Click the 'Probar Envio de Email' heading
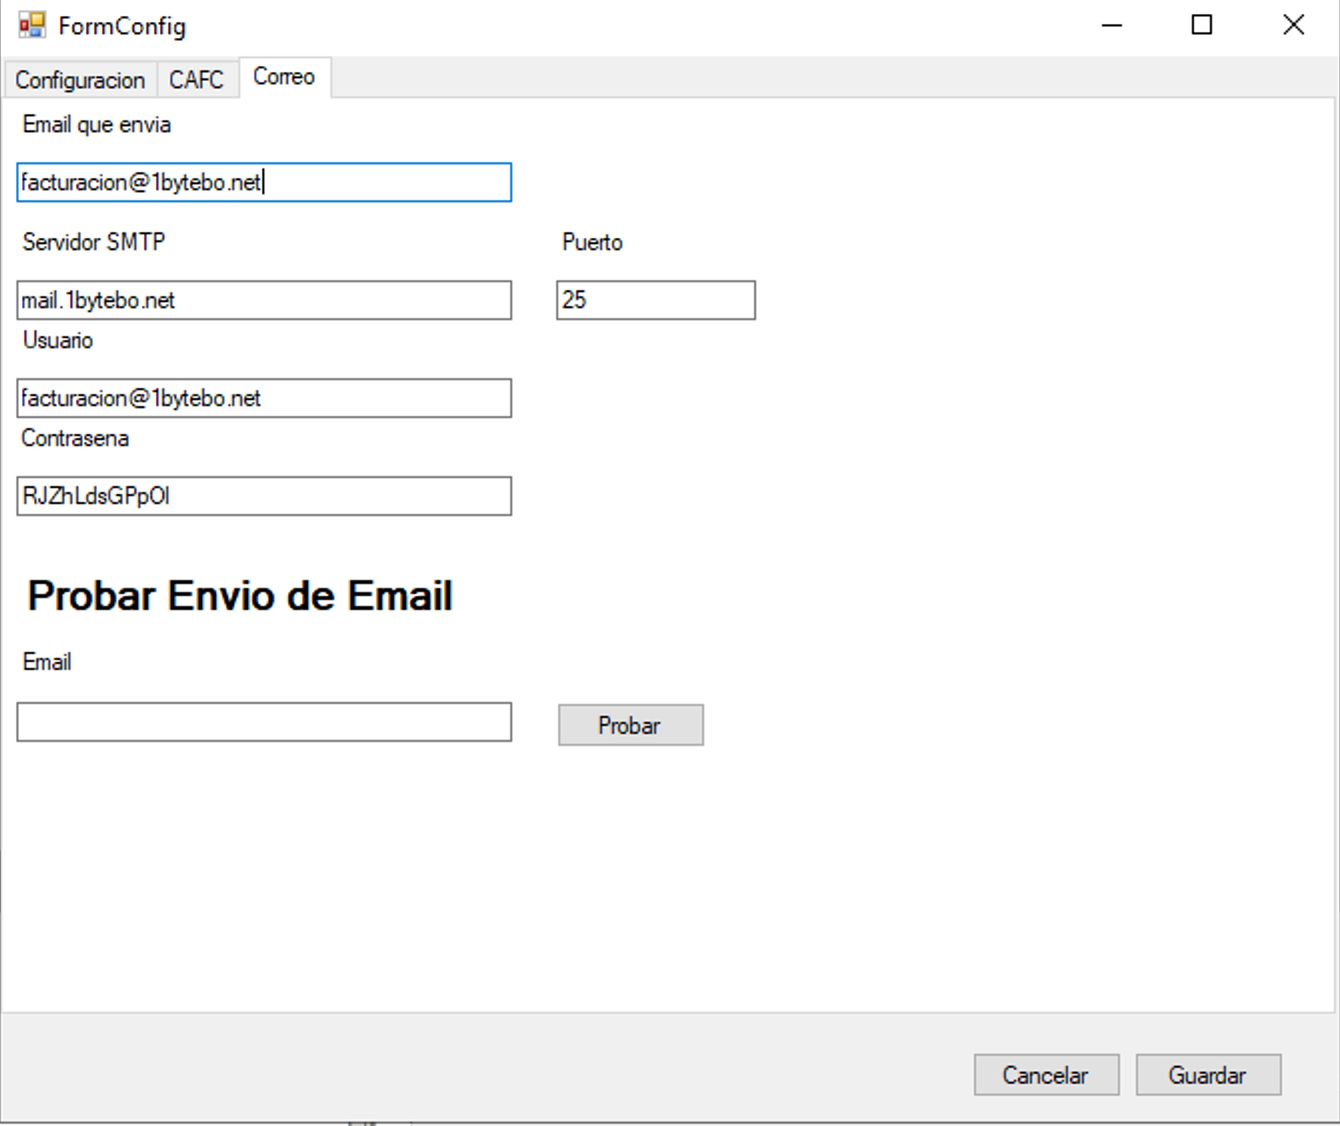This screenshot has width=1340, height=1126. [x=240, y=596]
